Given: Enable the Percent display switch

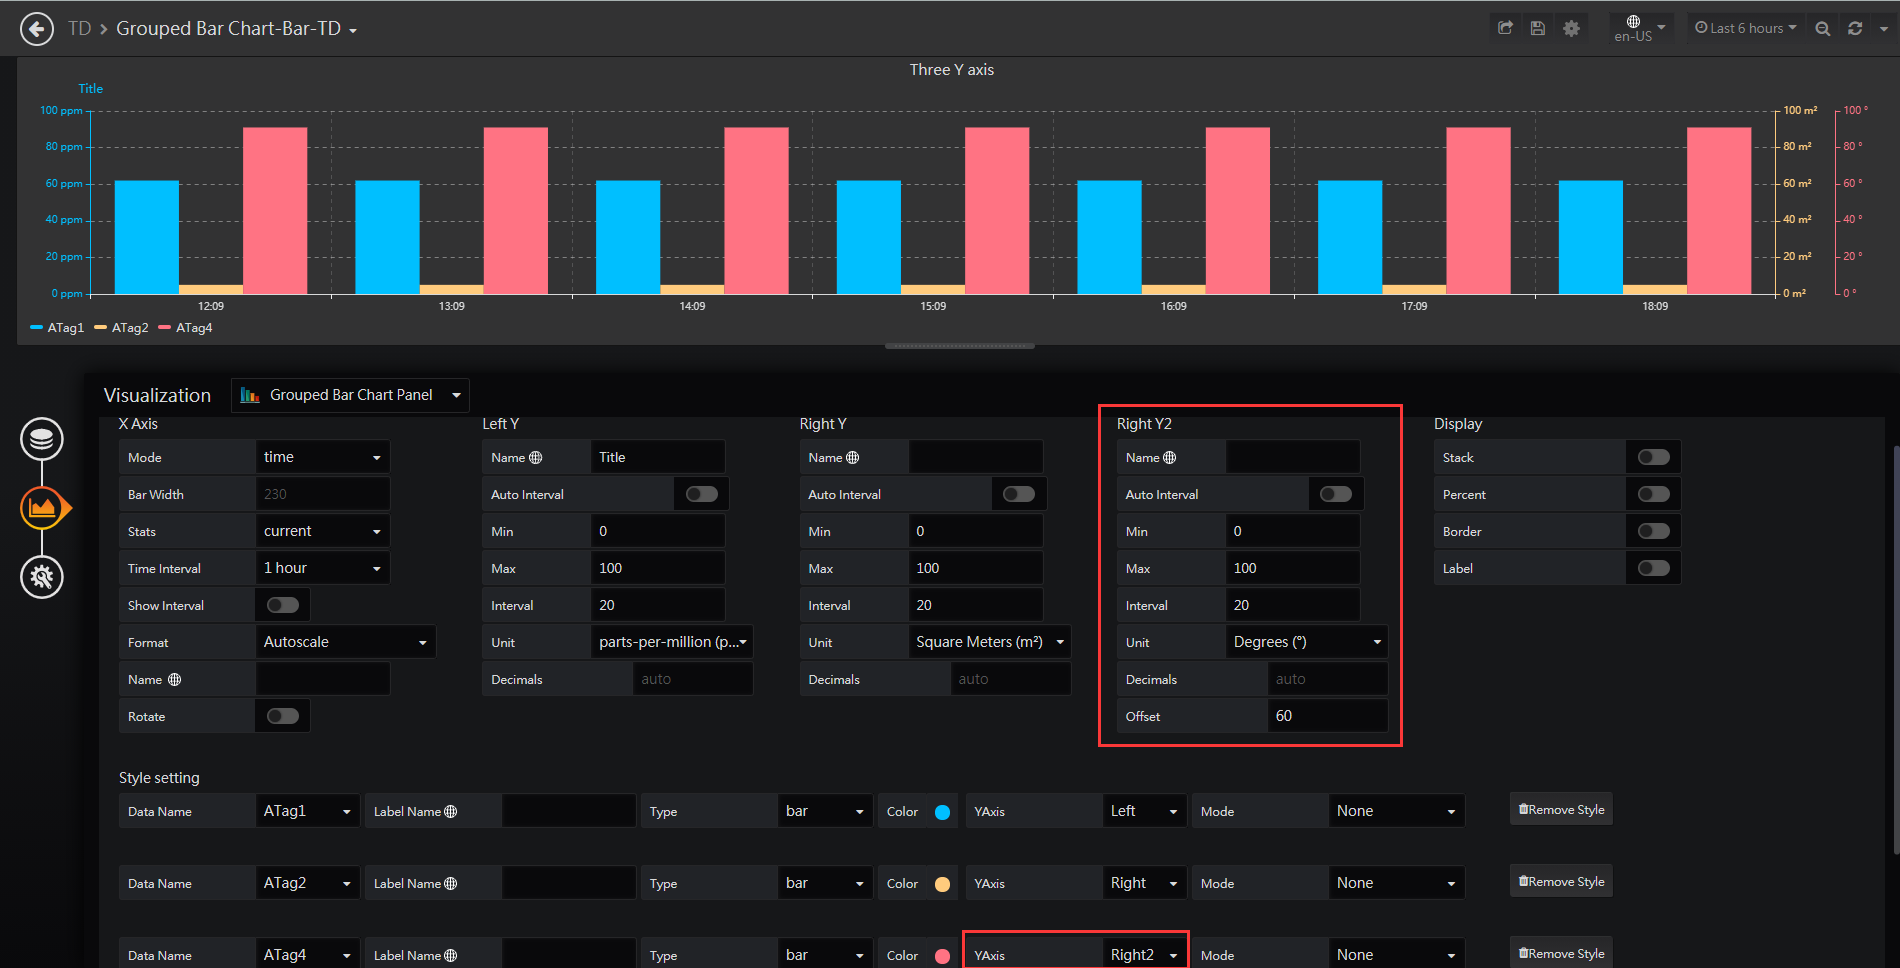Looking at the screenshot, I should point(1654,494).
